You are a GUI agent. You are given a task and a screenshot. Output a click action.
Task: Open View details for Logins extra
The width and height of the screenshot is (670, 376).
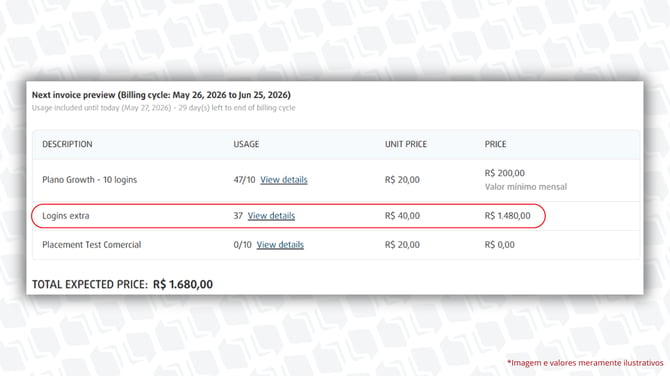pos(271,216)
